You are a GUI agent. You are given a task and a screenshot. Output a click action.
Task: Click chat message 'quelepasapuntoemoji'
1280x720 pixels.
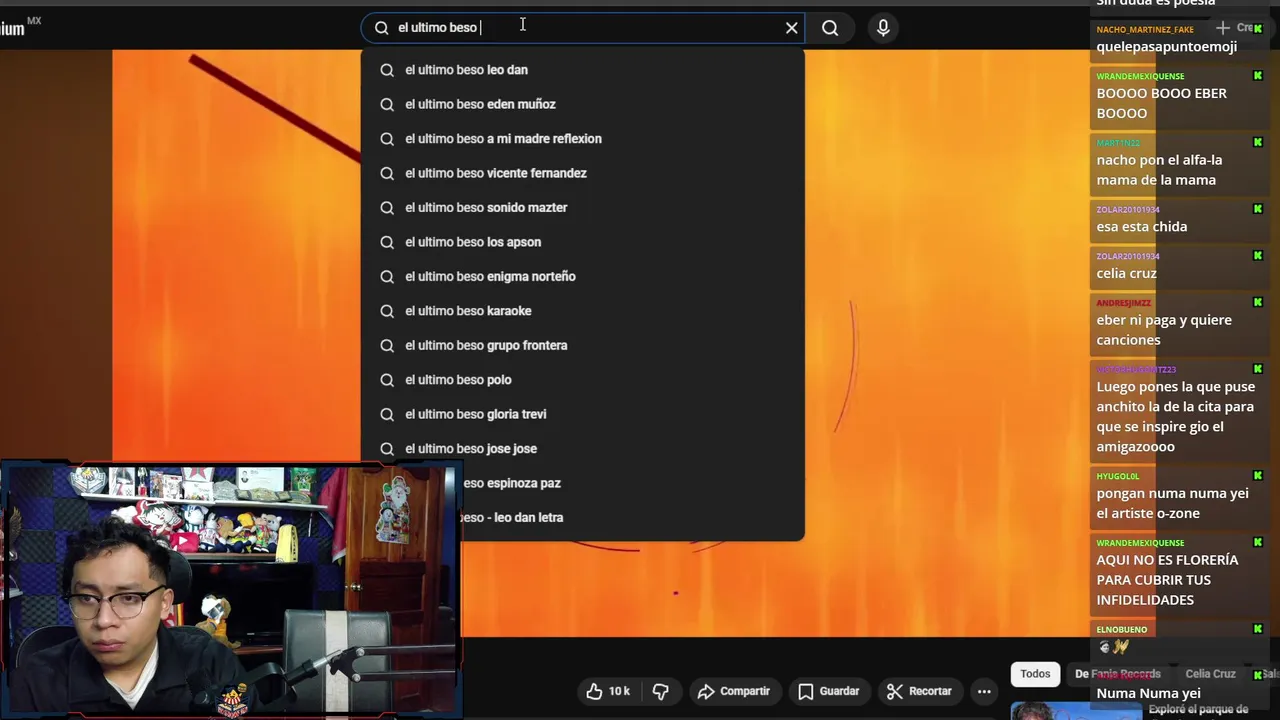click(1166, 47)
